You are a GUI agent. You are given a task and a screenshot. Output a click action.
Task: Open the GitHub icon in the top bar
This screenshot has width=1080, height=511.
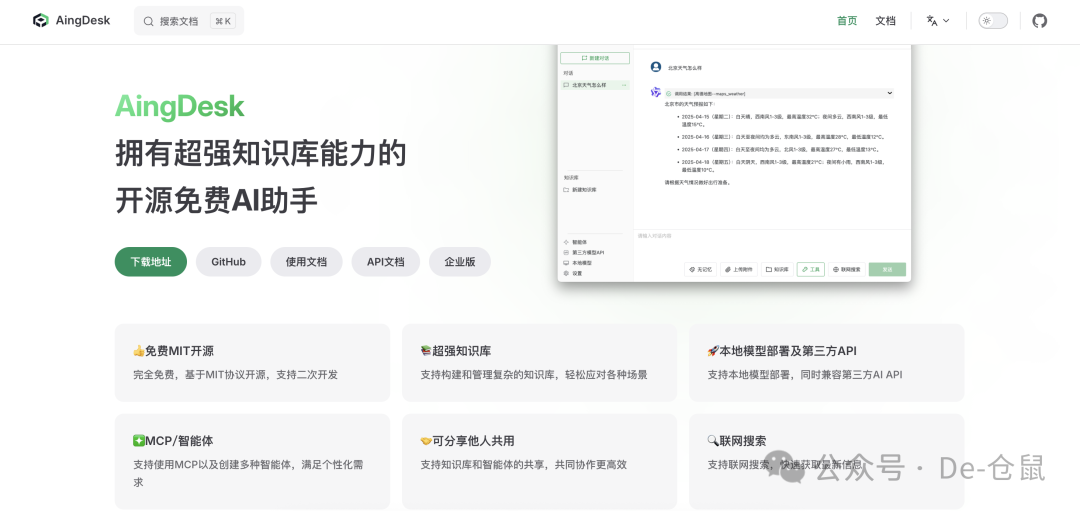[1039, 21]
